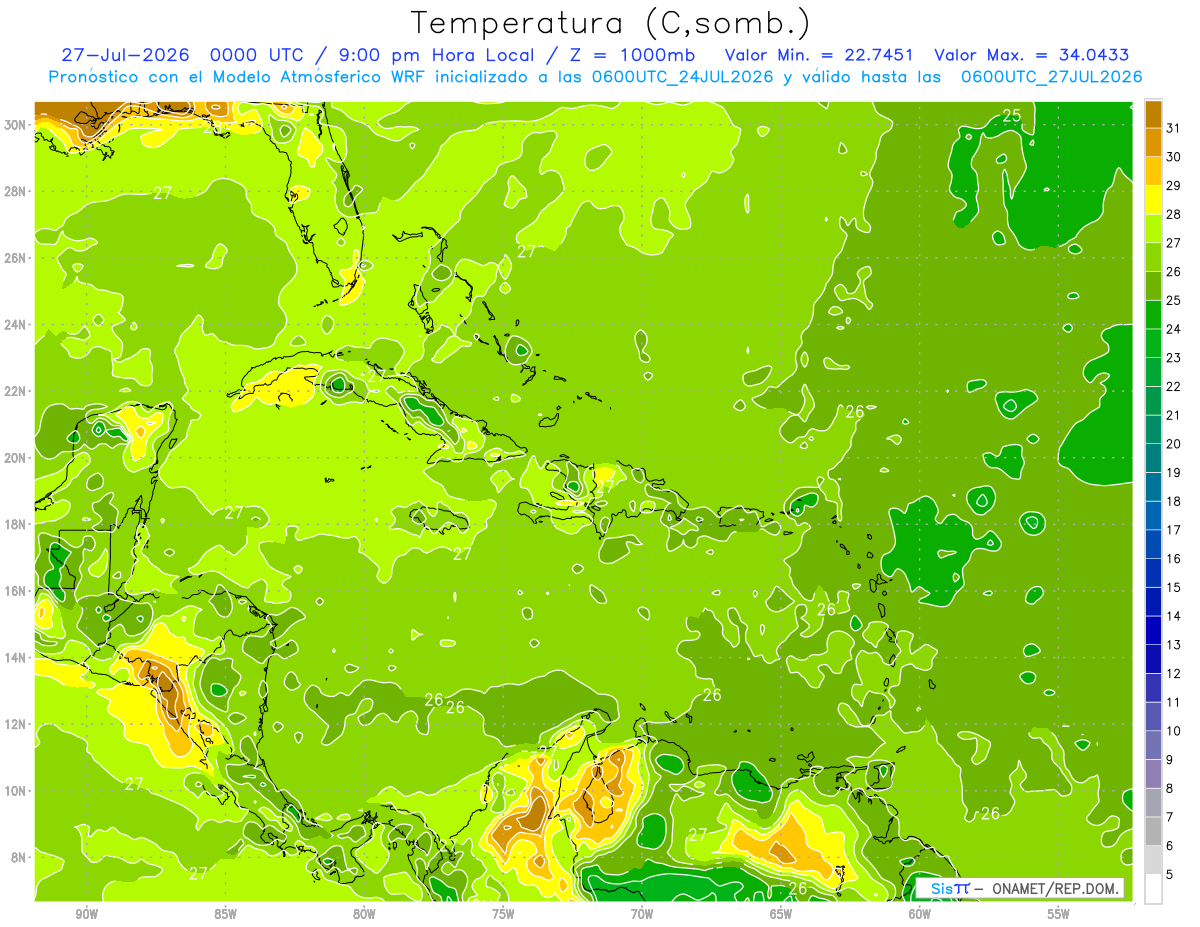This screenshot has height=927, width=1200.
Task: Click "0600UTC_27JUL2026" valid-until time text
Action: click(x=1051, y=77)
